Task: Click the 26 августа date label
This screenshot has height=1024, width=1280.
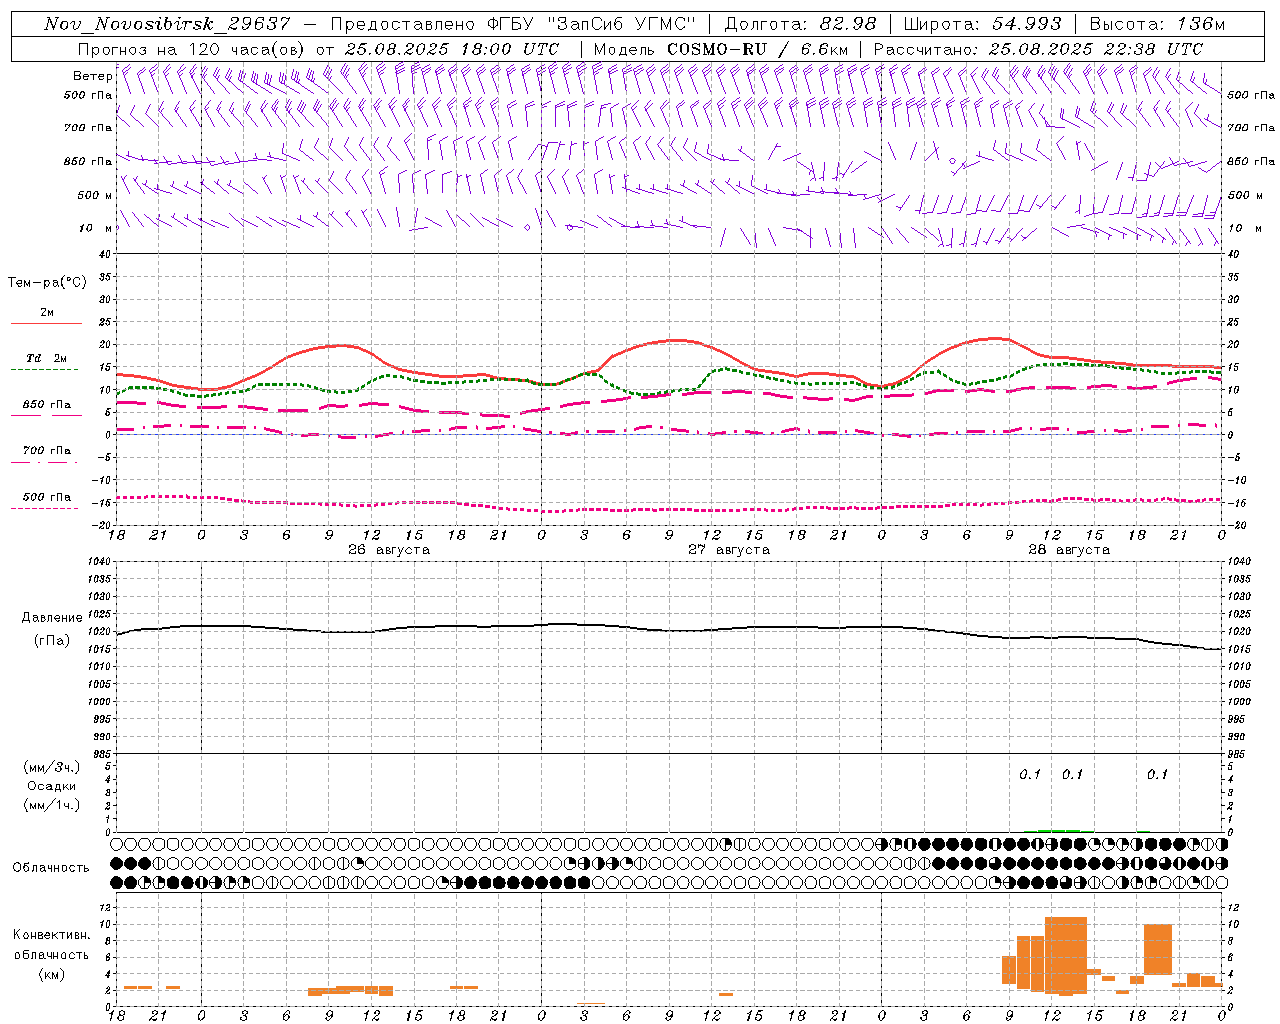Action: (x=389, y=550)
